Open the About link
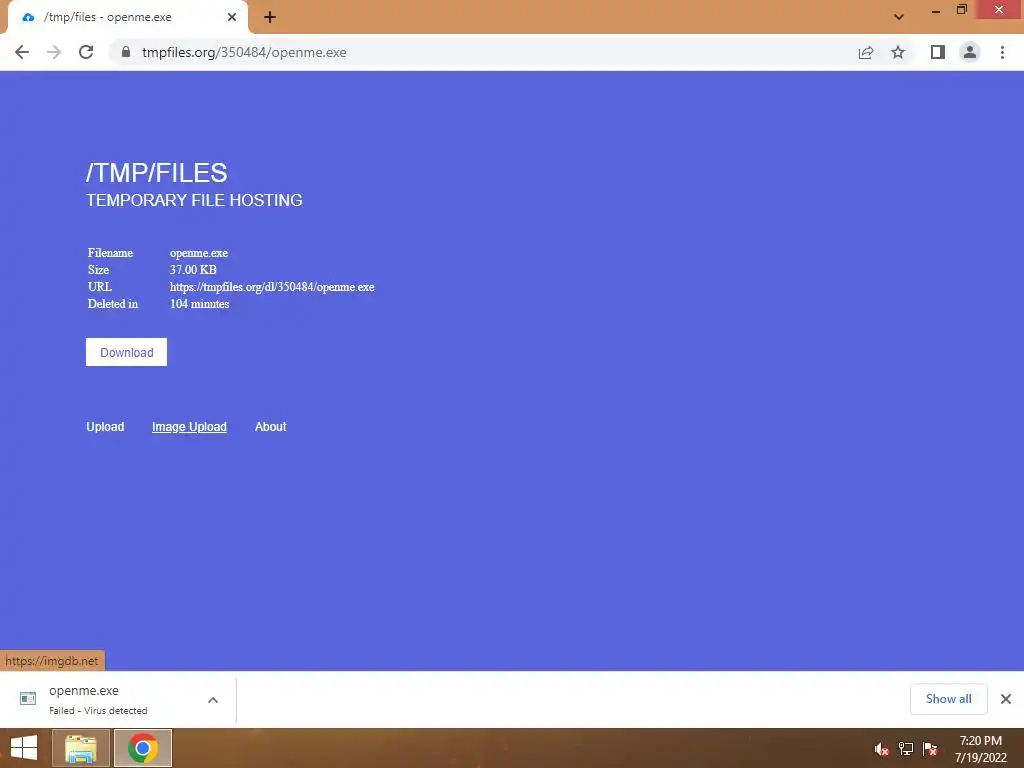Image resolution: width=1024 pixels, height=768 pixels. [x=270, y=426]
